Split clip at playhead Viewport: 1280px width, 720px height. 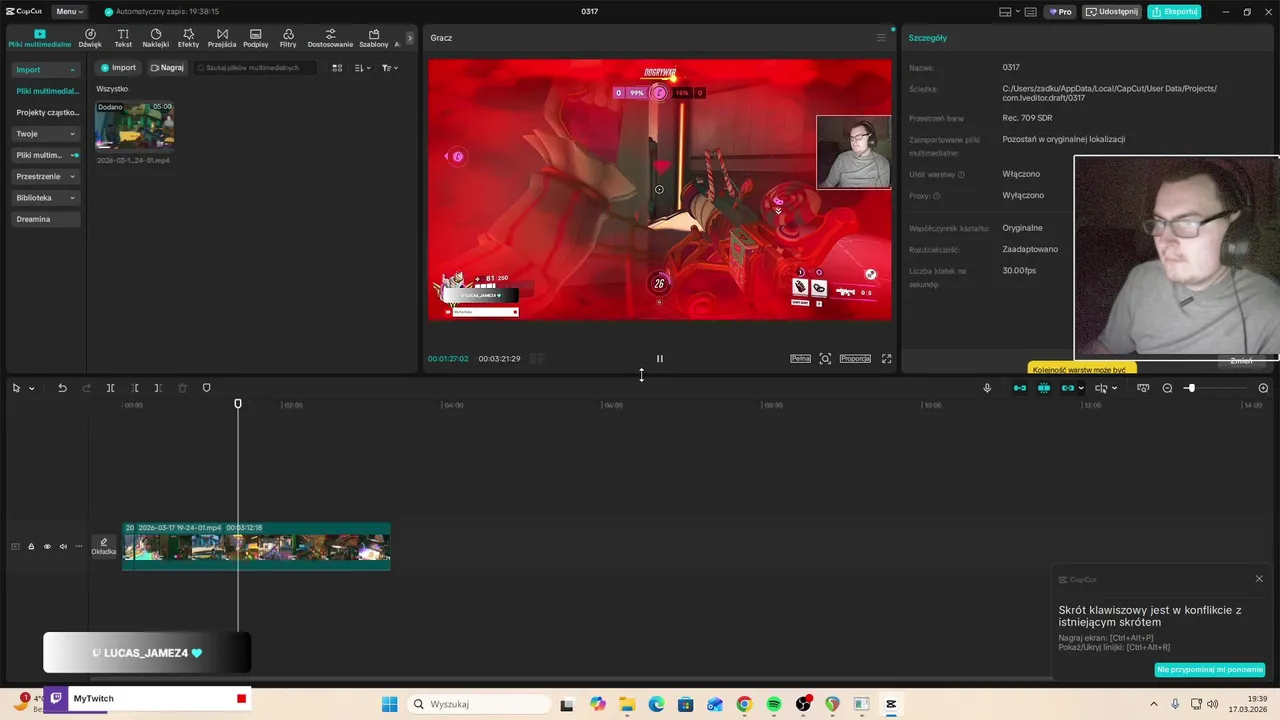coord(110,388)
